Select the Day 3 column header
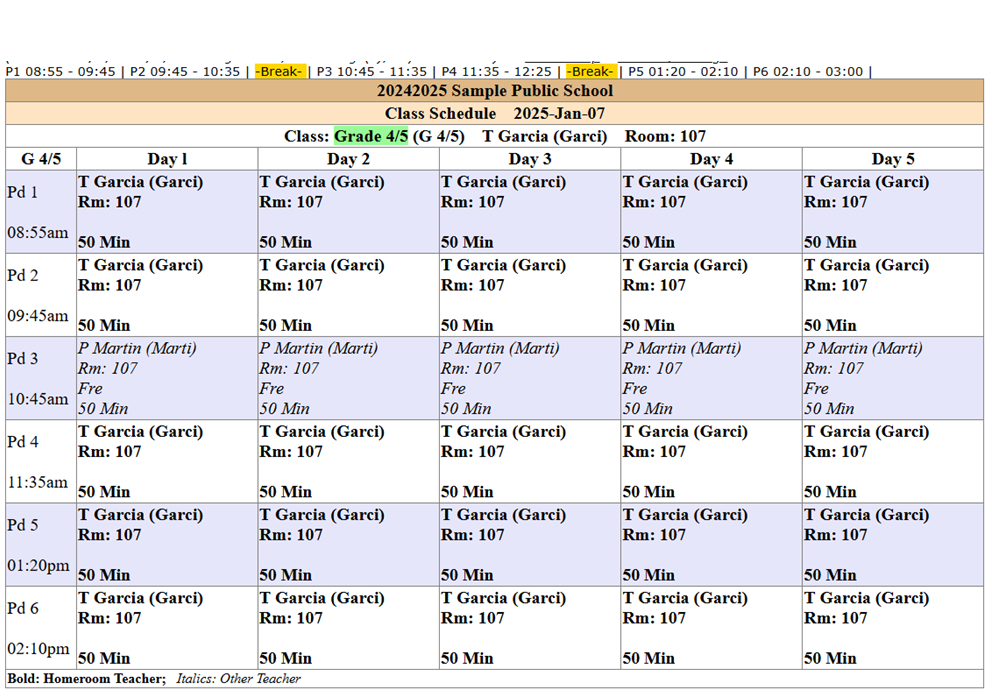 pos(529,159)
